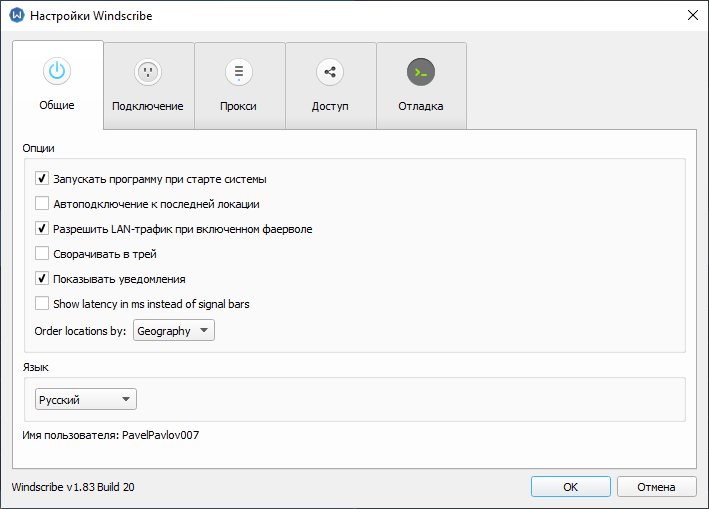Uncheck Показывать уведомления
The height and width of the screenshot is (509, 709).
point(42,278)
